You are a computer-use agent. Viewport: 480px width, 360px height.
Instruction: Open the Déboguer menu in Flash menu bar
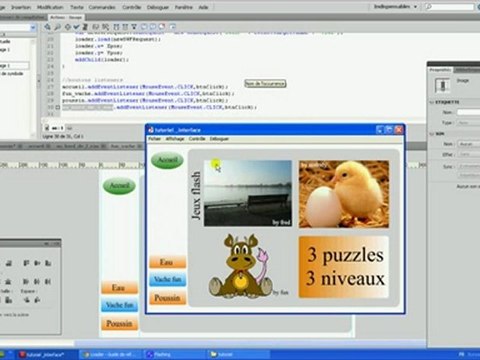(x=158, y=7)
